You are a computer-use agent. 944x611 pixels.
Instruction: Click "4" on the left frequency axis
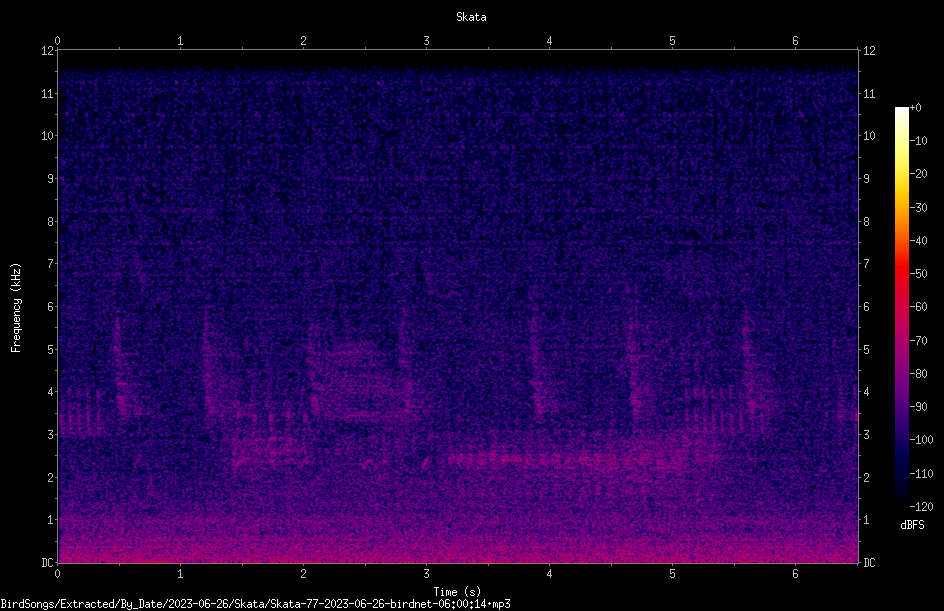point(51,392)
